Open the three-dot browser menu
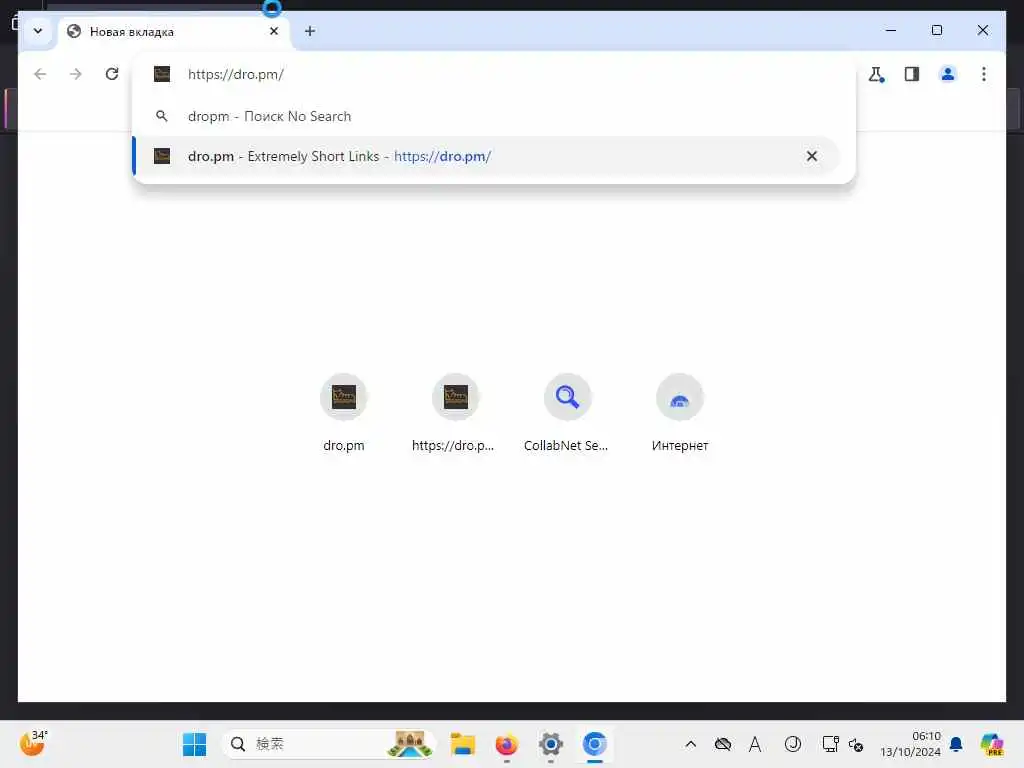 [984, 74]
